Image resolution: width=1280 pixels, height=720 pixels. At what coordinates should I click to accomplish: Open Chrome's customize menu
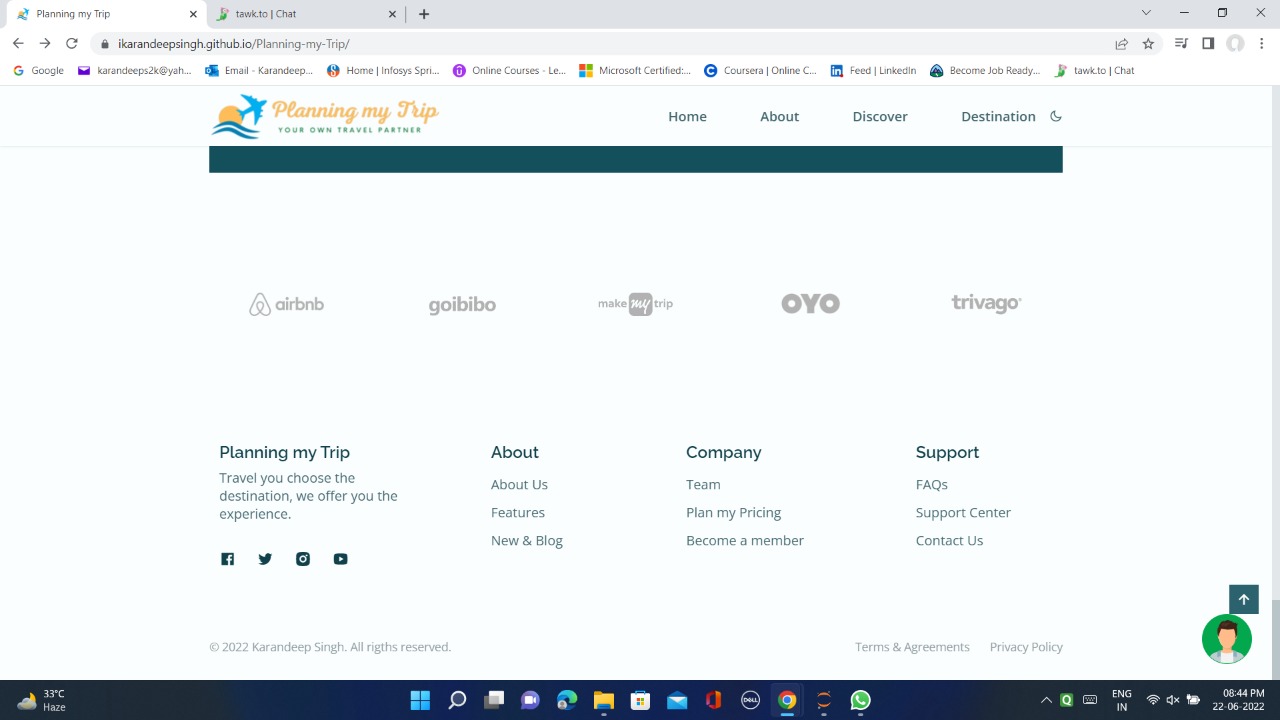point(1260,43)
